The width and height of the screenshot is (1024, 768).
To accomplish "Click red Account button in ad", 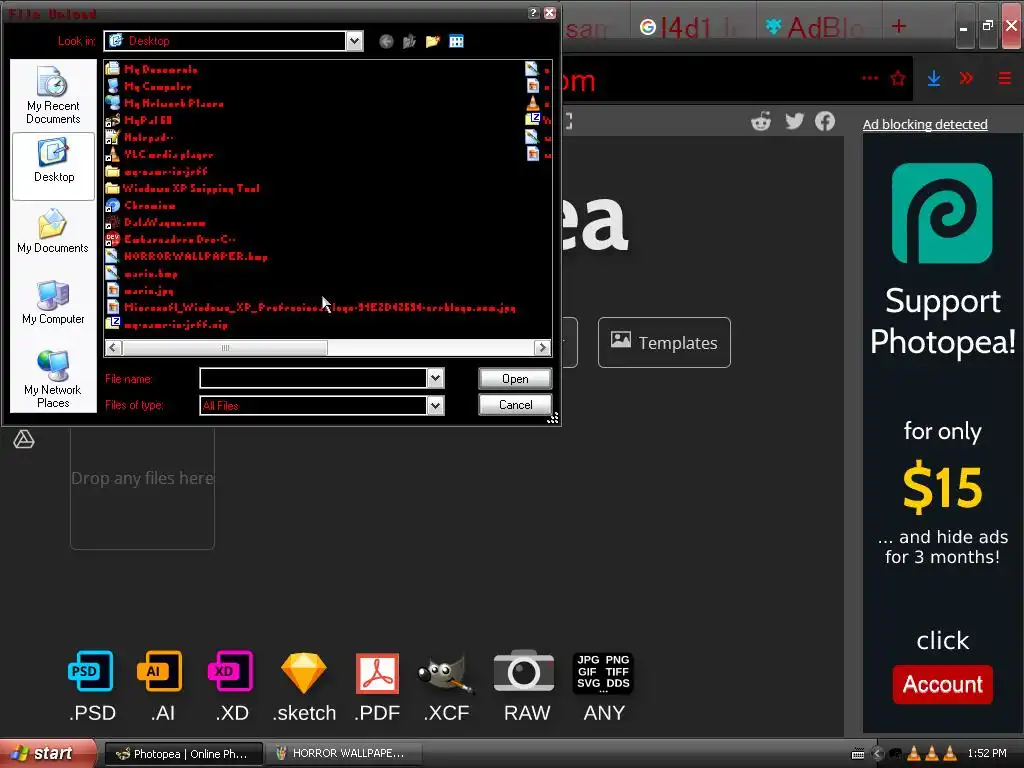I will point(942,684).
